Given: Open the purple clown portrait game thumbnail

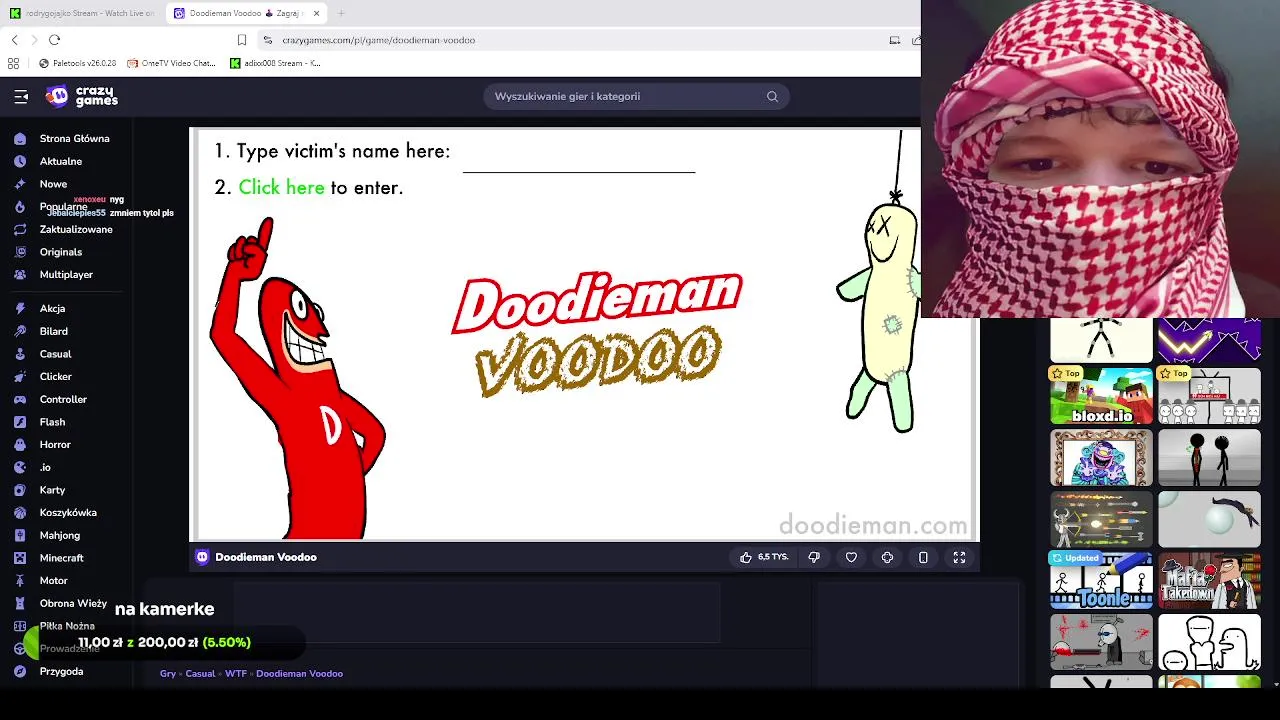Looking at the screenshot, I should click(x=1101, y=458).
